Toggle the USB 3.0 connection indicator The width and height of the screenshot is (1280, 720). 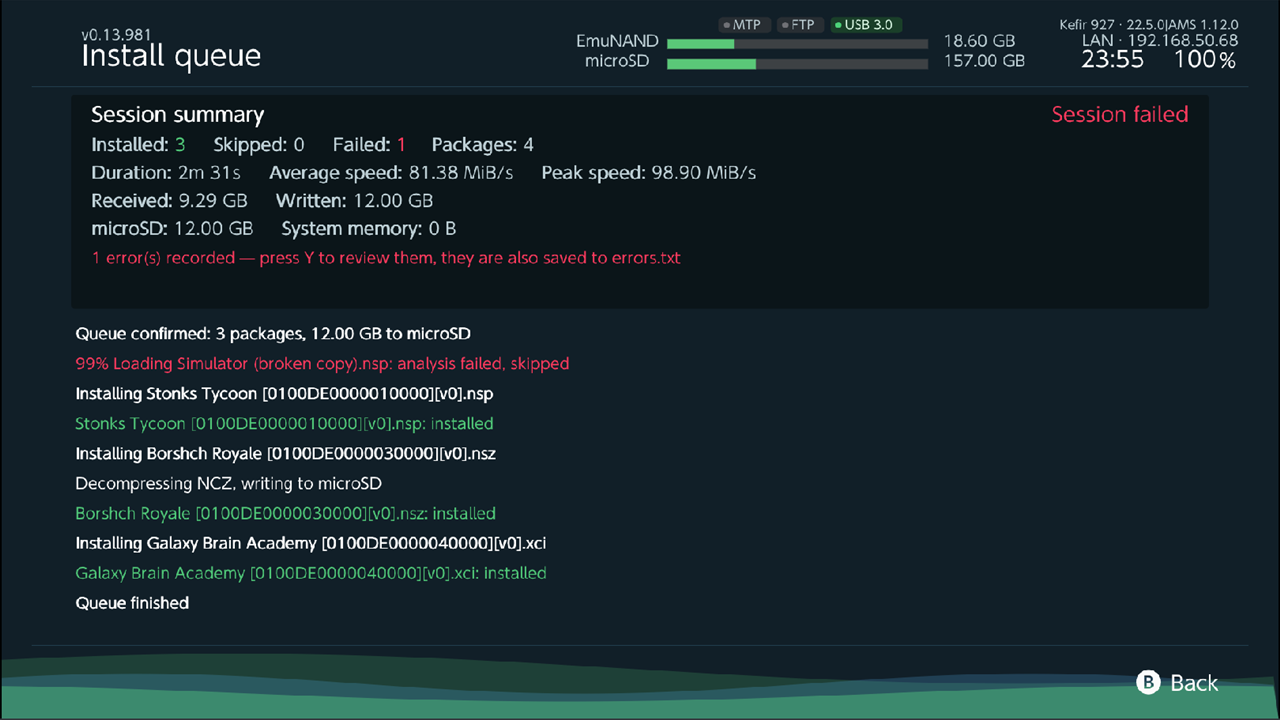point(866,24)
